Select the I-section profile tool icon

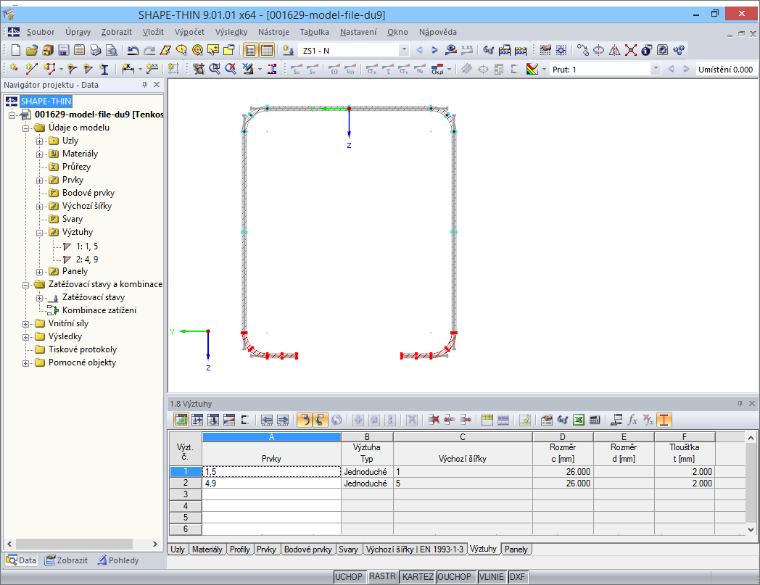[104, 69]
